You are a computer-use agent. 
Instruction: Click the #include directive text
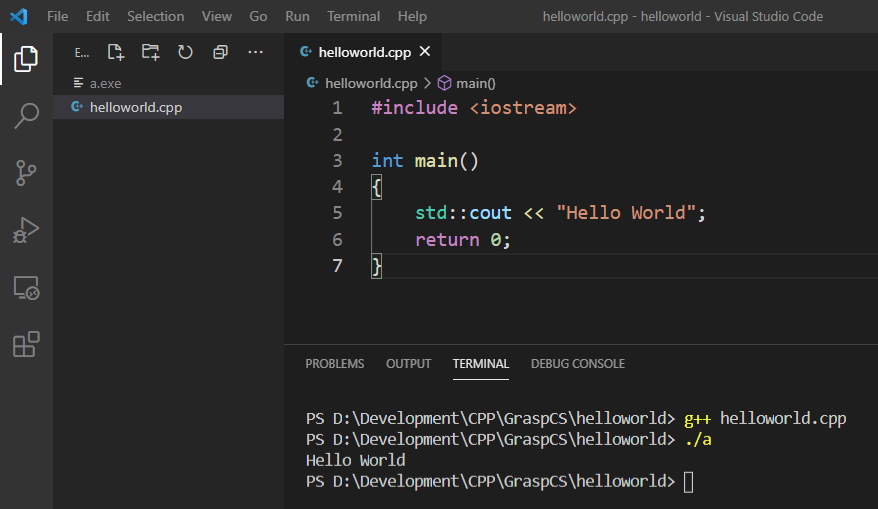[414, 108]
